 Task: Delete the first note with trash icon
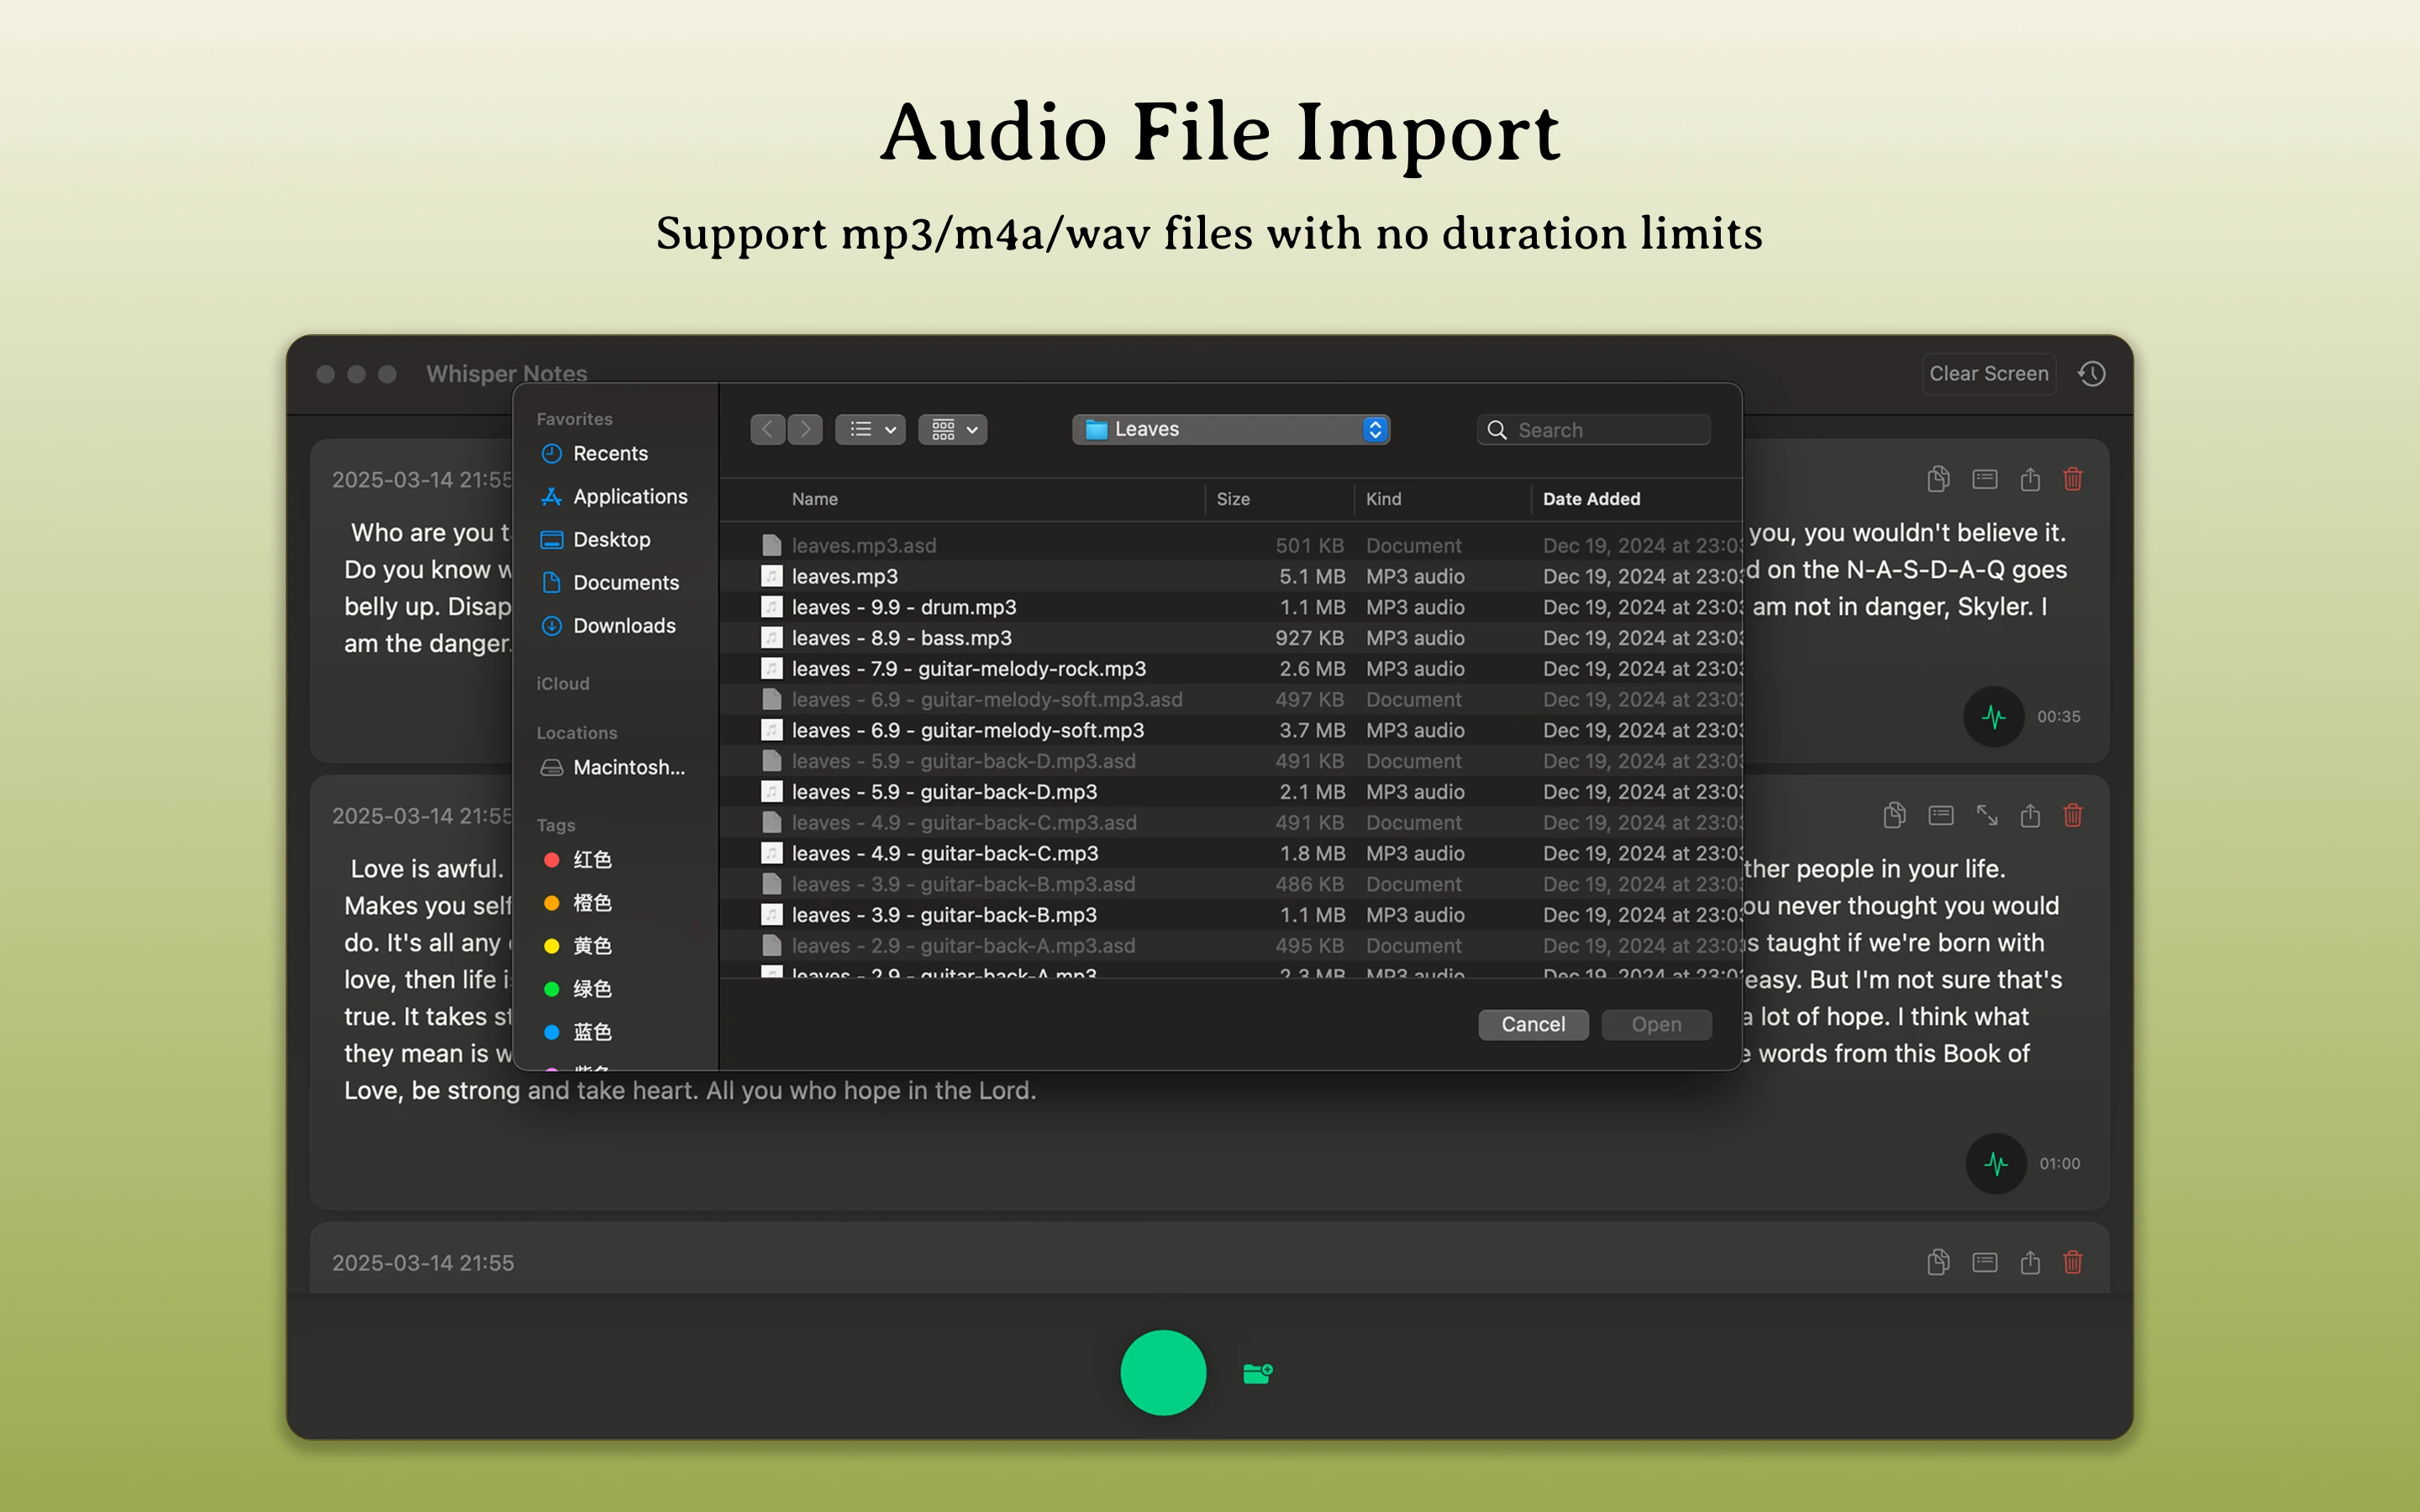pyautogui.click(x=2073, y=479)
